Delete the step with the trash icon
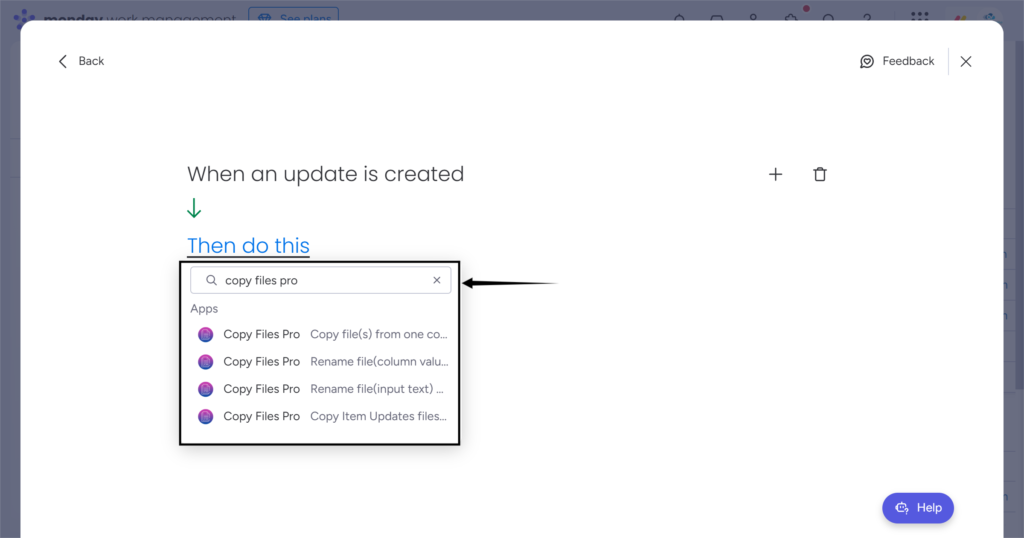This screenshot has height=538, width=1024. [x=820, y=174]
